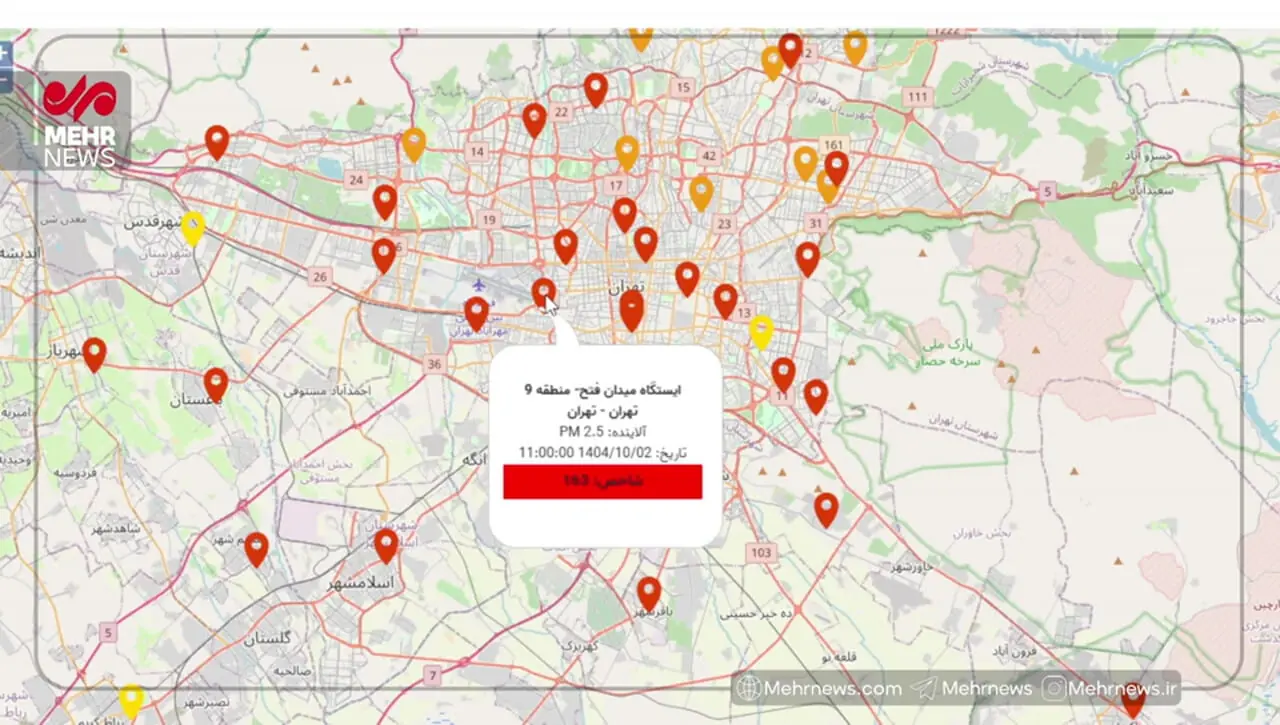The image size is (1280, 725).
Task: Click the Mehr News logo
Action: coord(79,120)
